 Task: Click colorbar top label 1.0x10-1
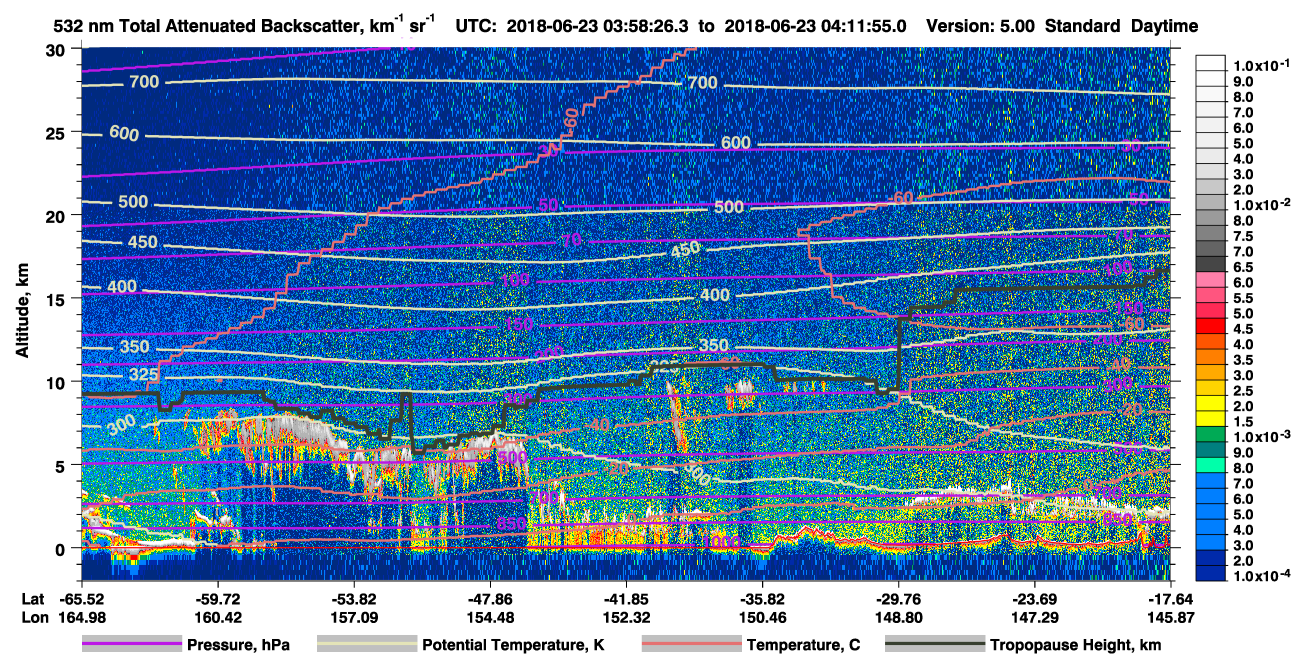(x=1264, y=65)
